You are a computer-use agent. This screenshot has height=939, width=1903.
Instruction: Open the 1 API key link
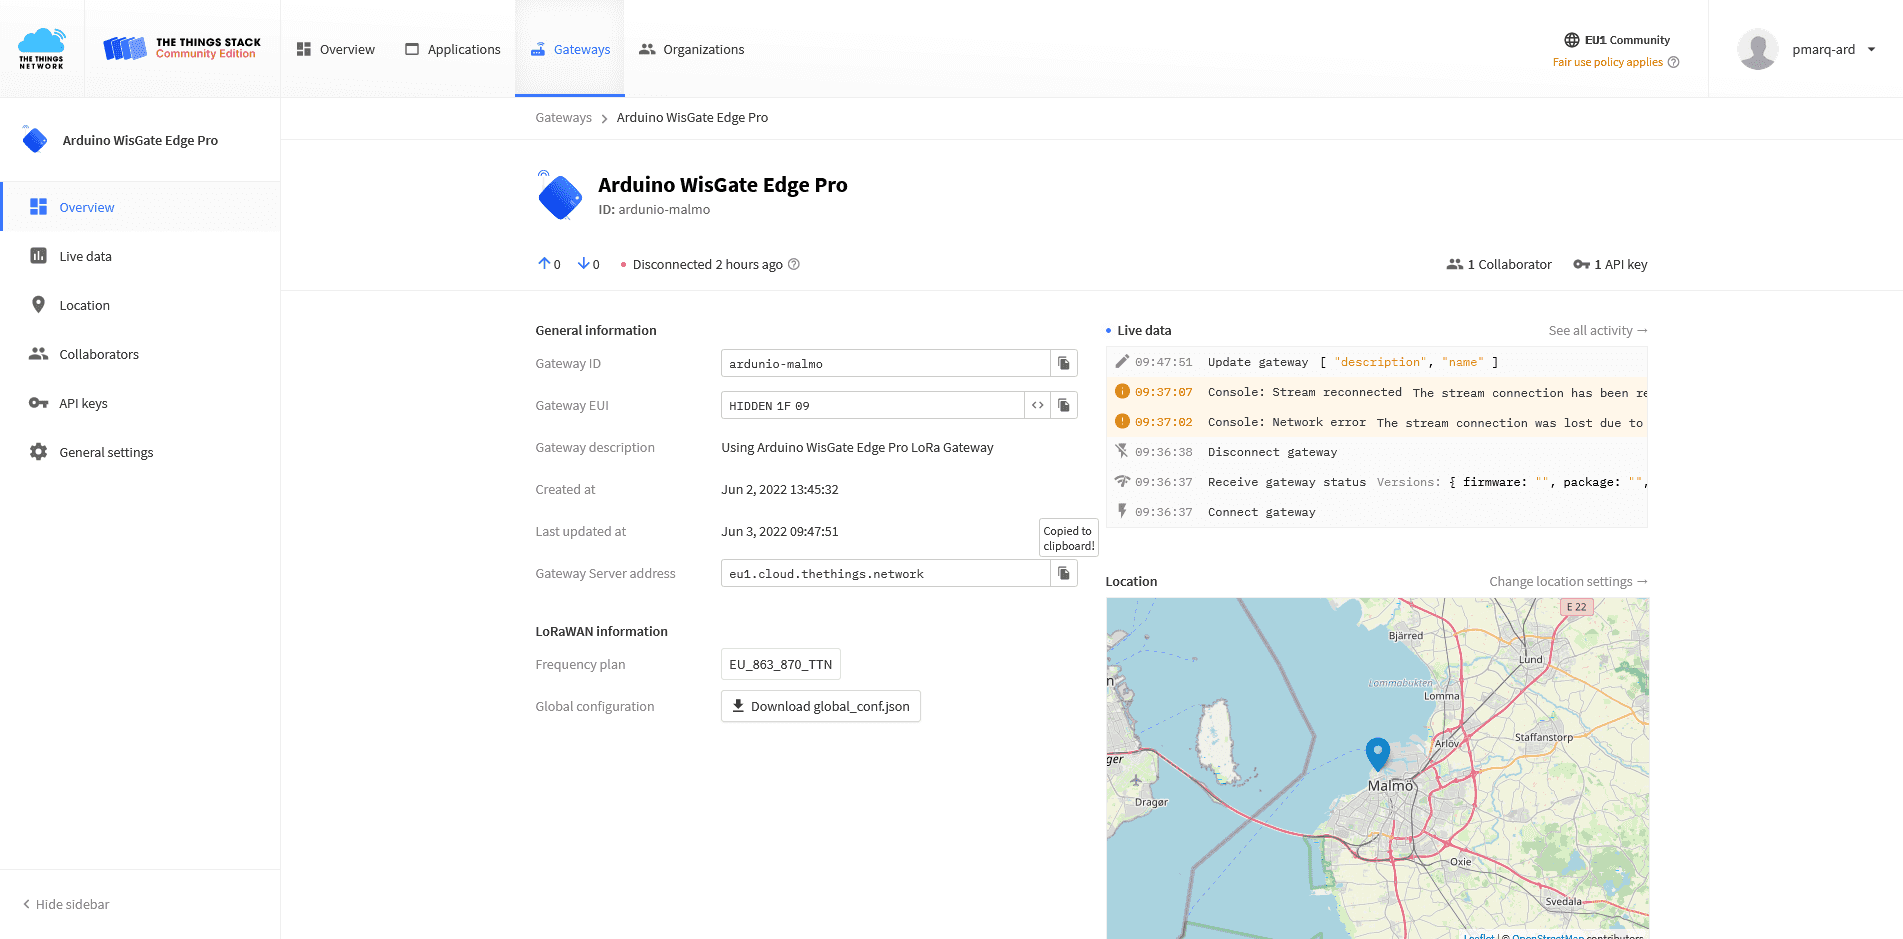click(1610, 264)
